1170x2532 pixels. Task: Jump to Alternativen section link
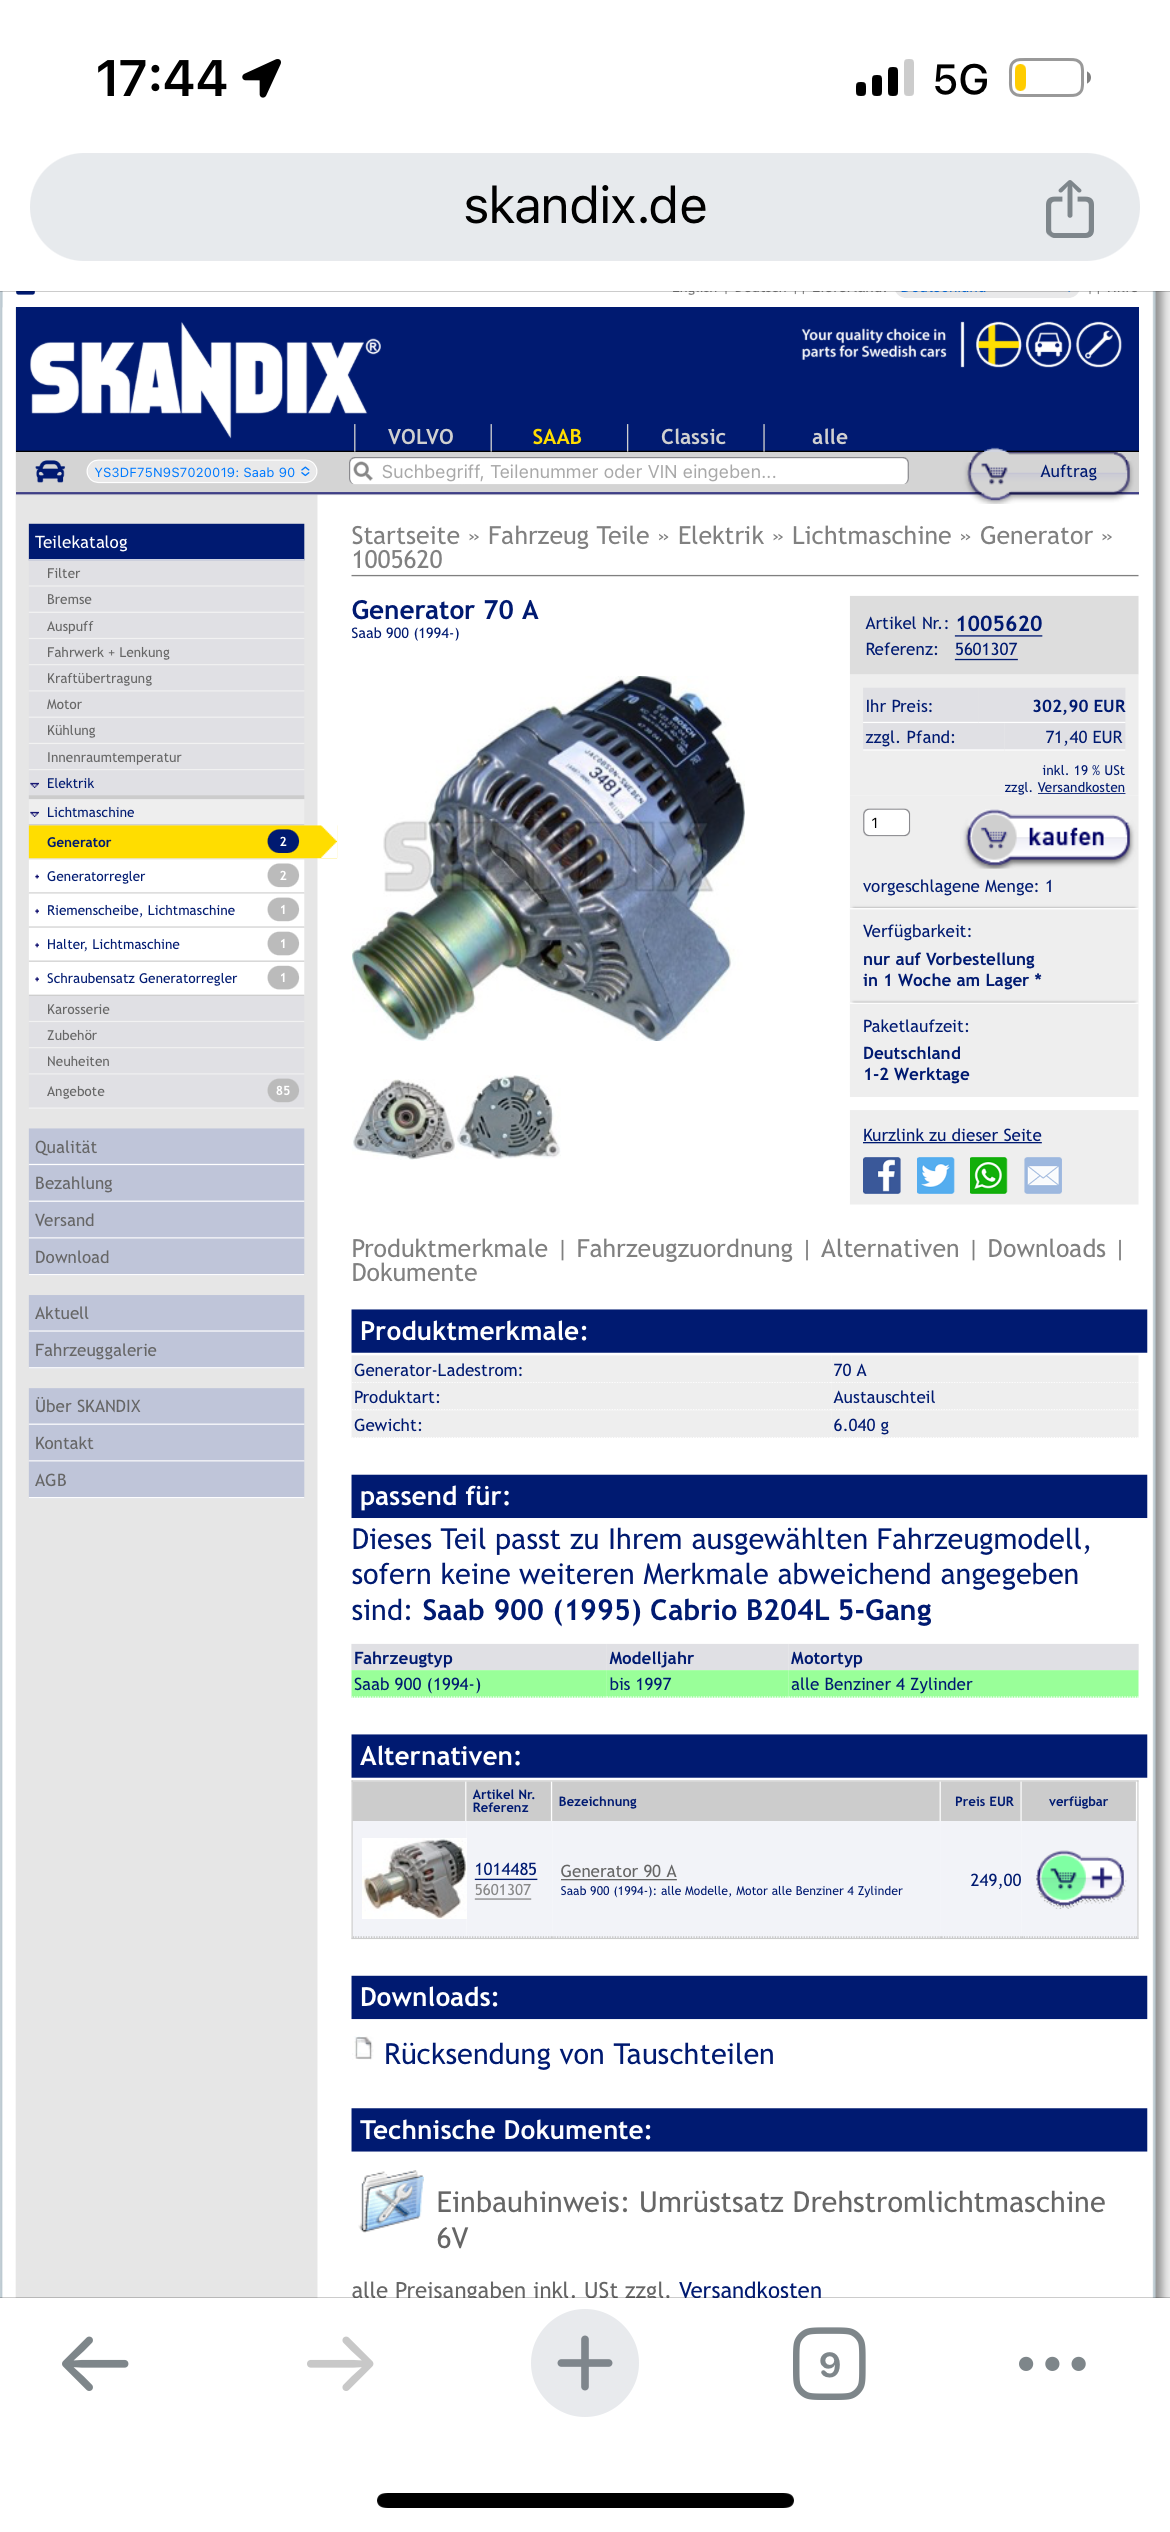pos(890,1248)
